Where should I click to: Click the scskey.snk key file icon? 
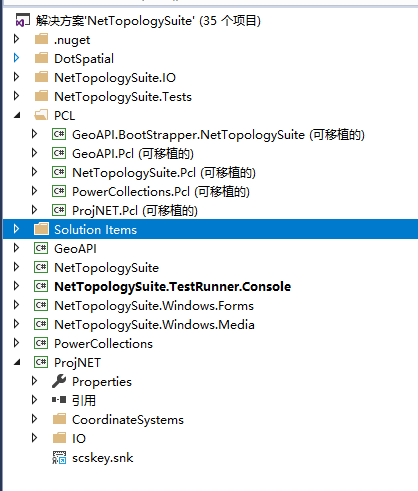[x=59, y=458]
